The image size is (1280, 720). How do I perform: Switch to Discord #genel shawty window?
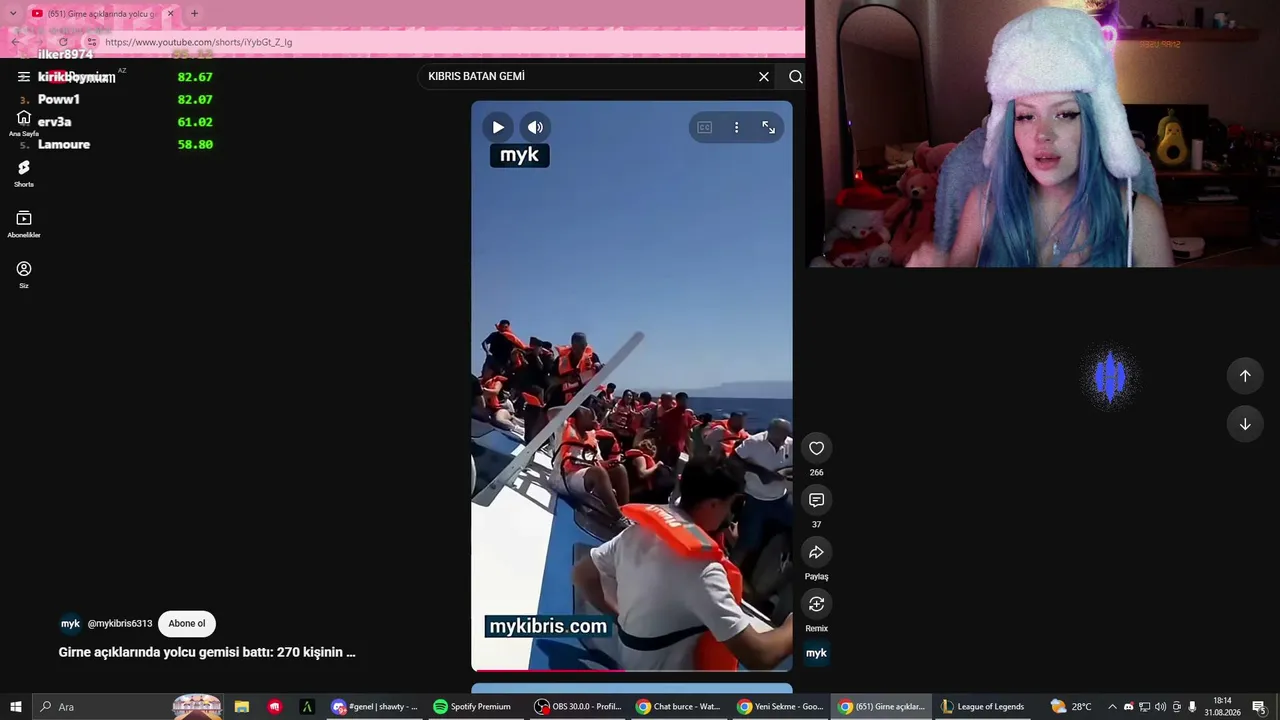[376, 707]
